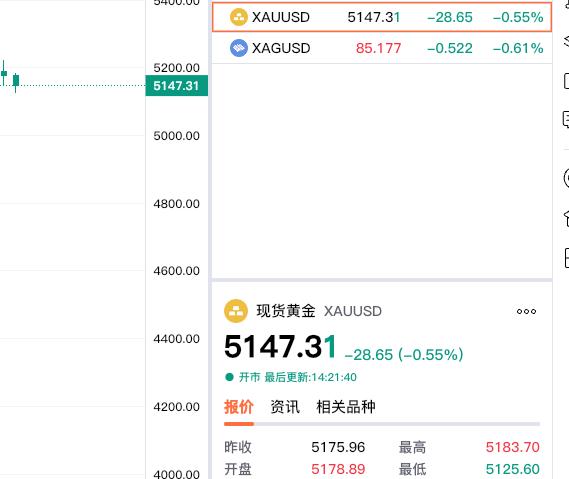Switch to the 相关品种 tab
The image size is (569, 479).
[x=345, y=407]
